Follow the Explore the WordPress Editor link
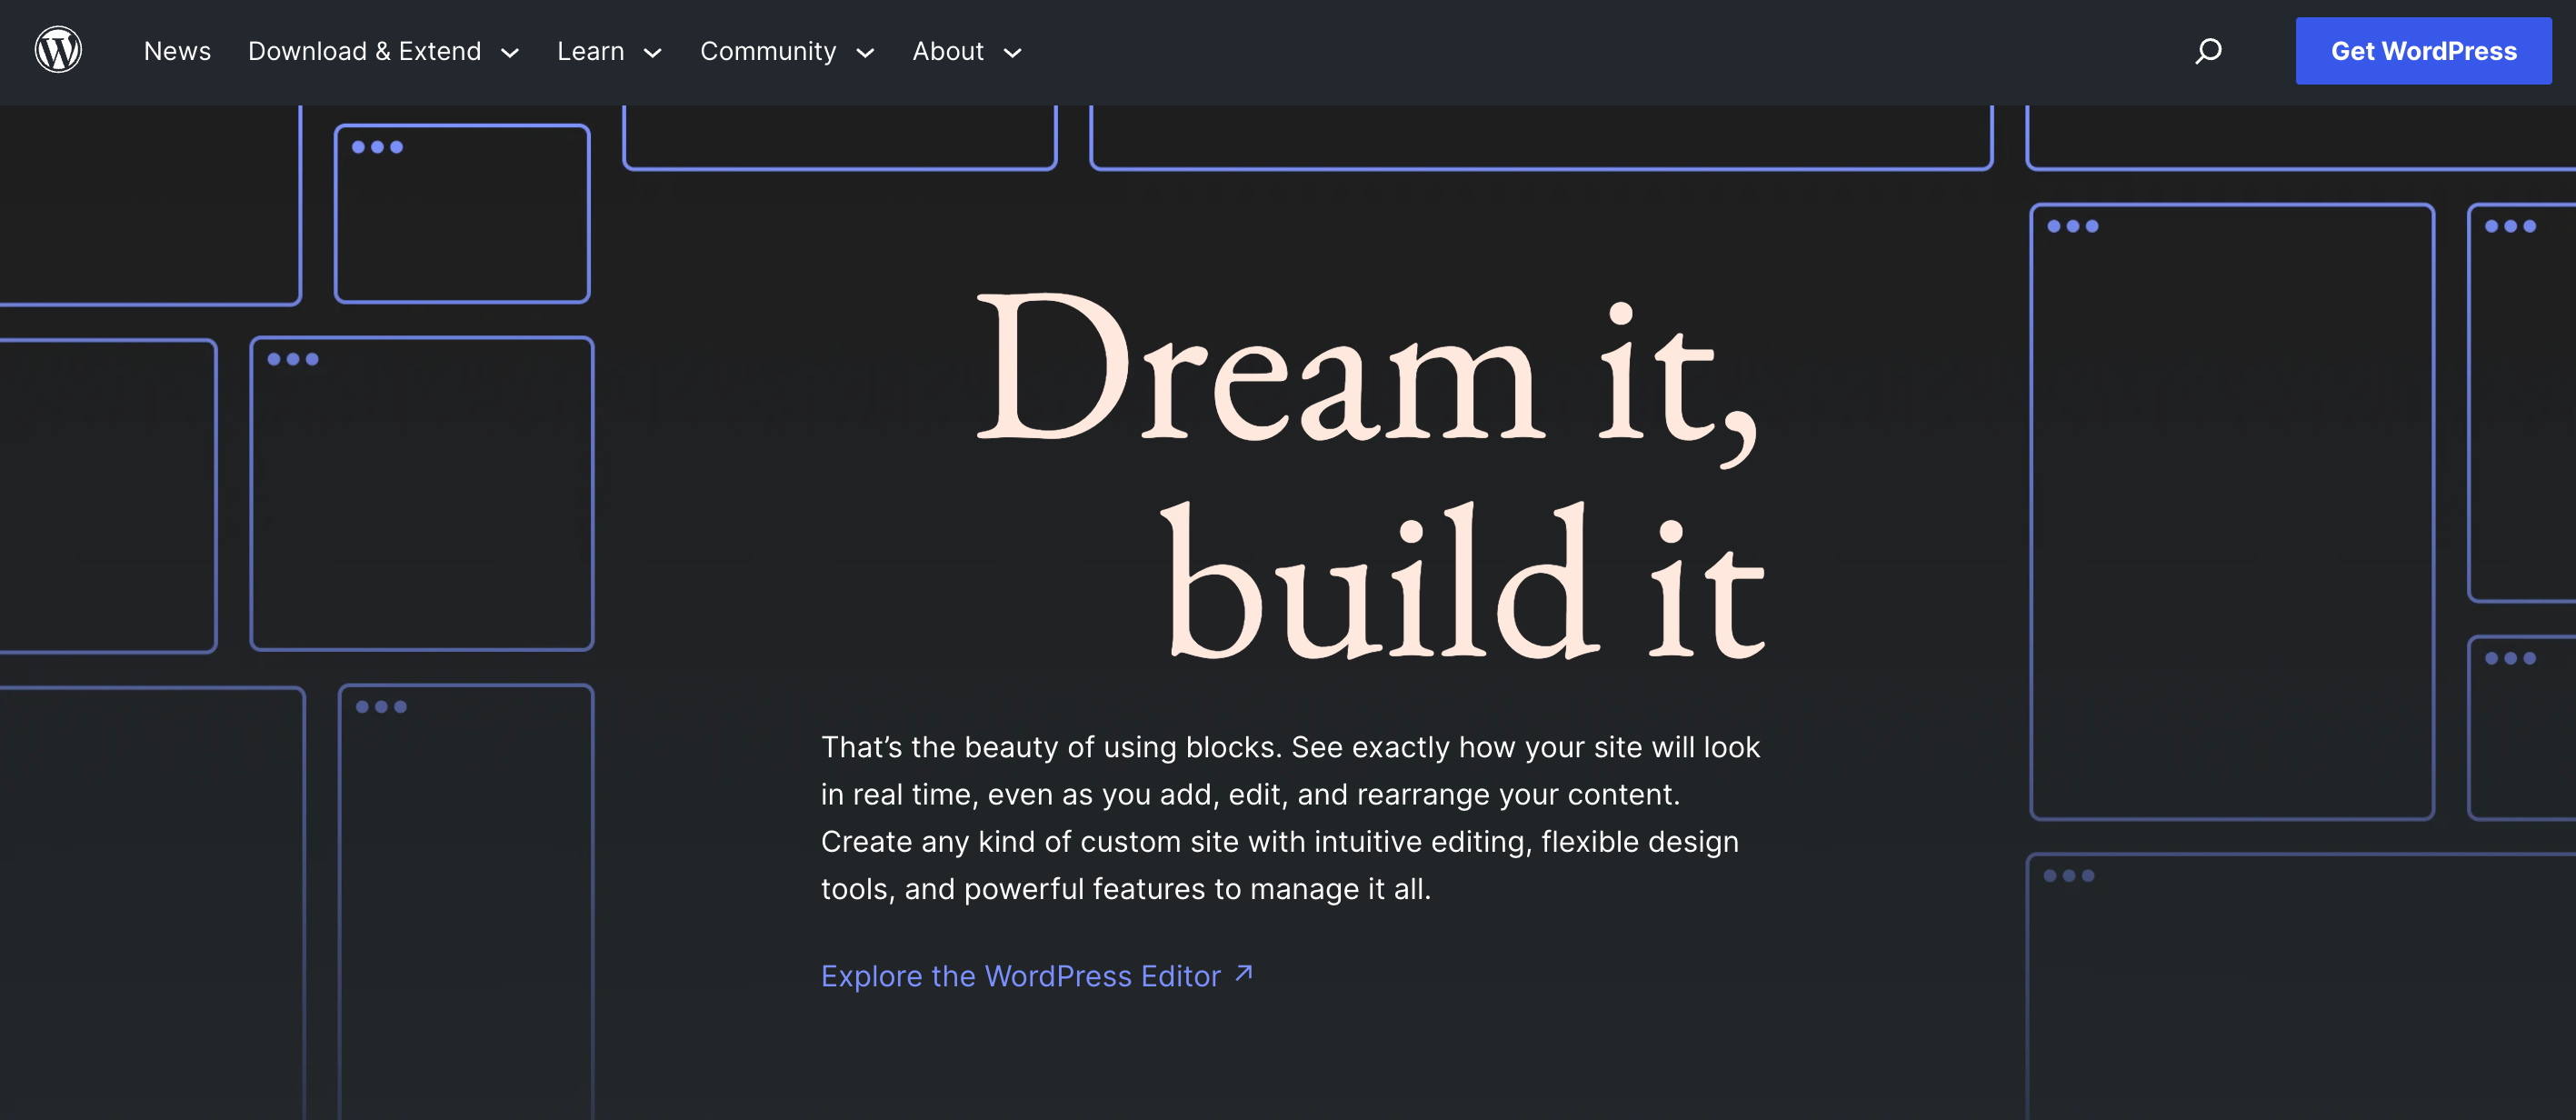 (x=1020, y=976)
